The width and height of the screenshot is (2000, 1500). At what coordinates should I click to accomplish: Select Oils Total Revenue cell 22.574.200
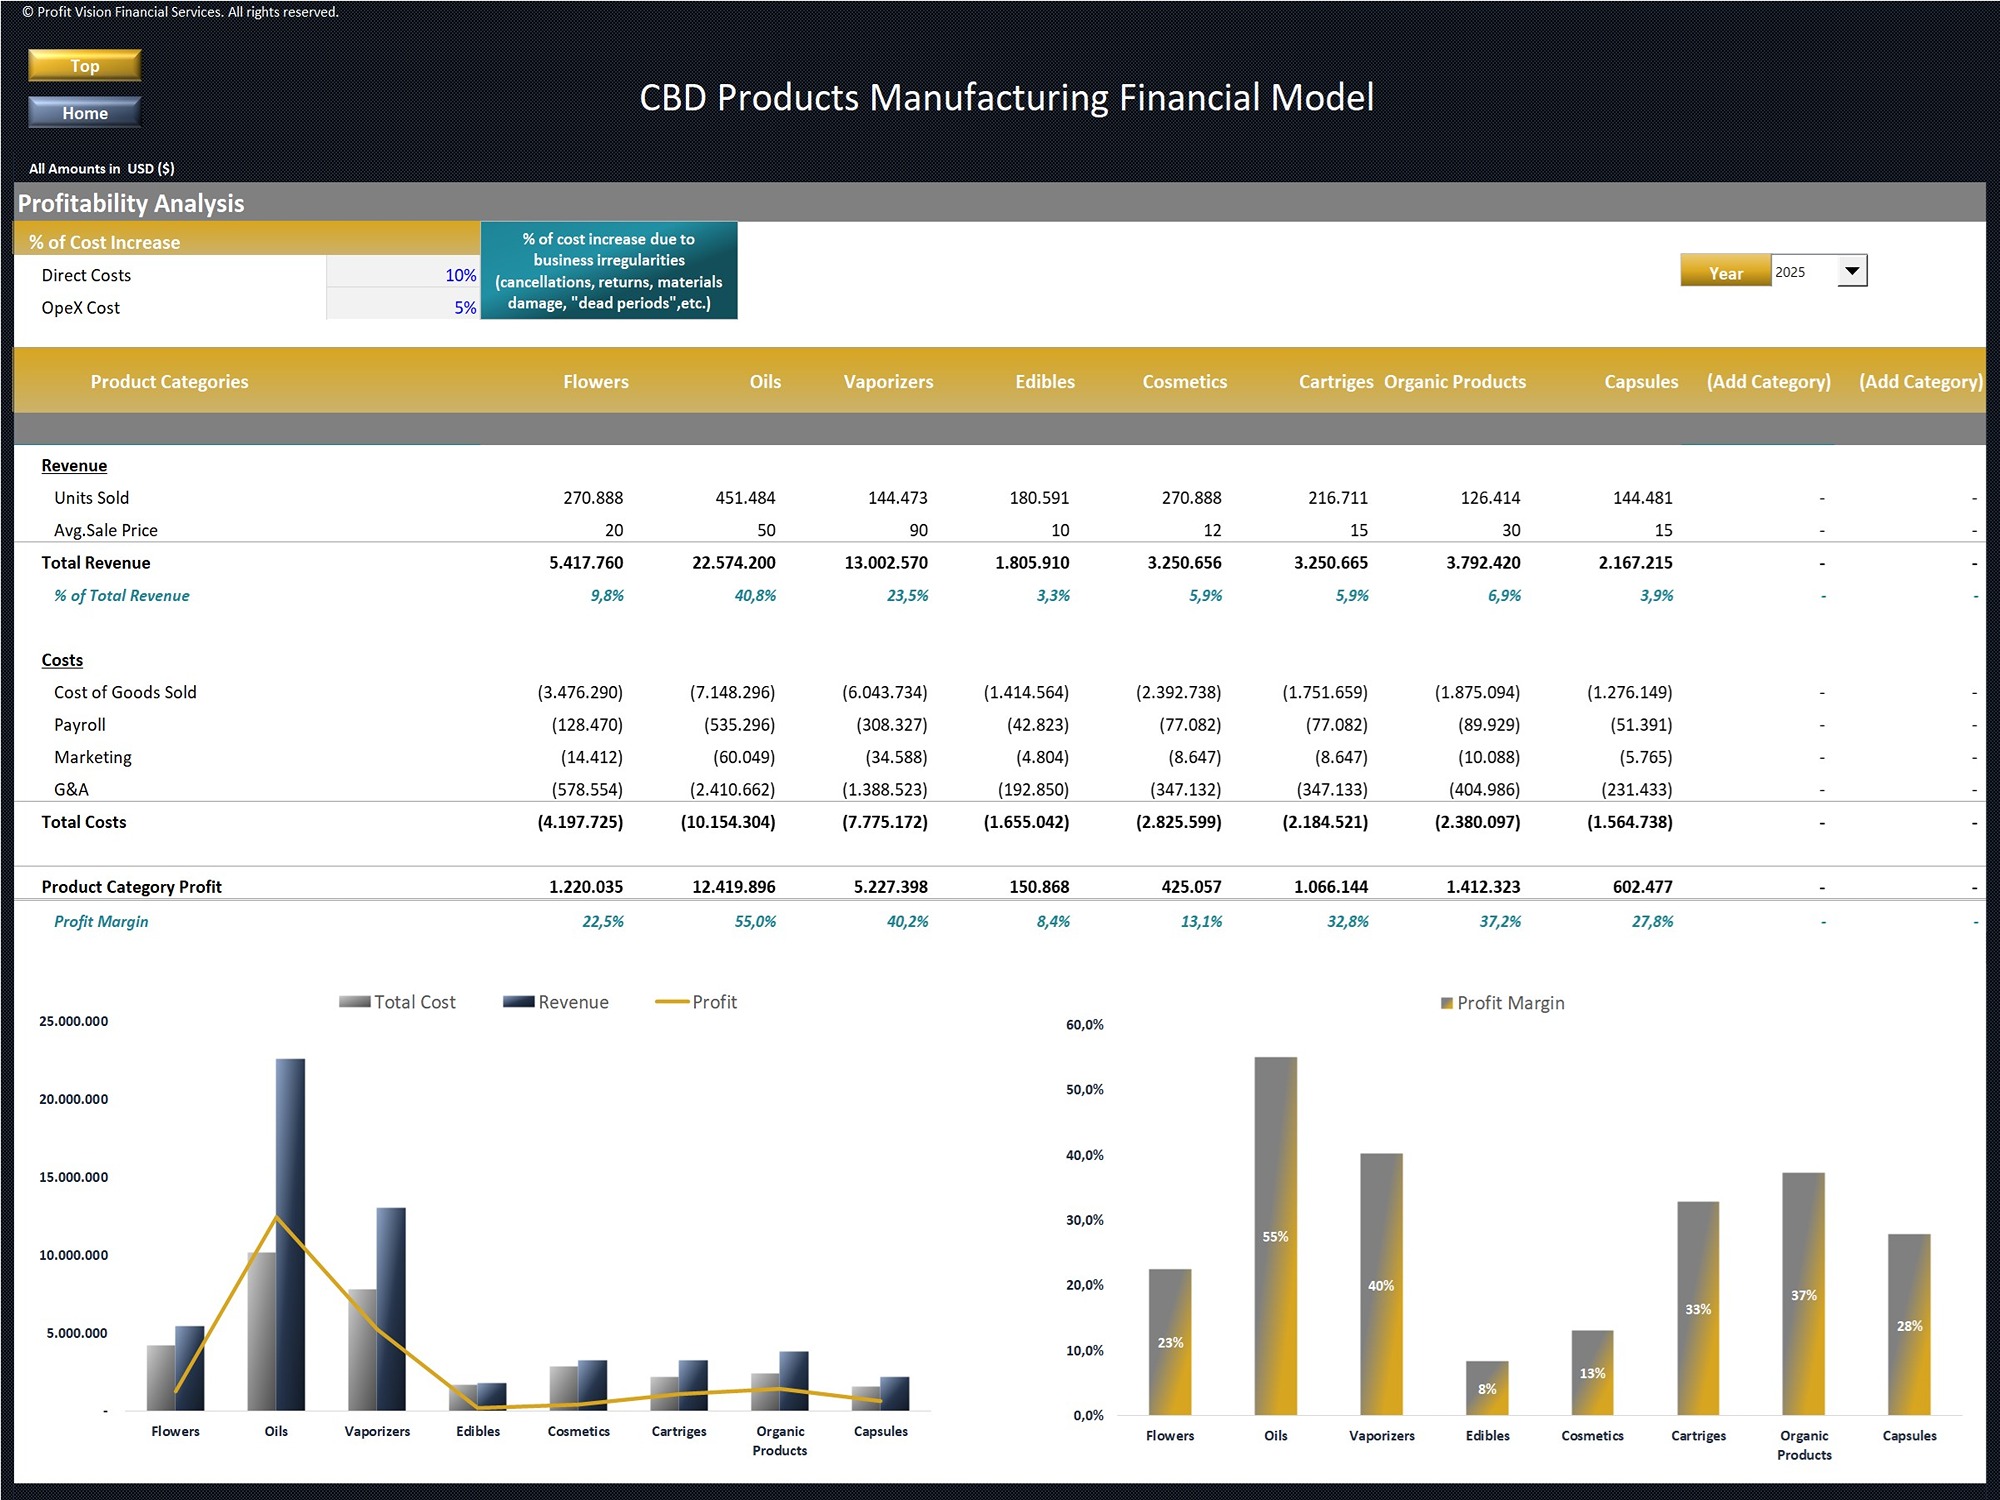click(x=733, y=562)
